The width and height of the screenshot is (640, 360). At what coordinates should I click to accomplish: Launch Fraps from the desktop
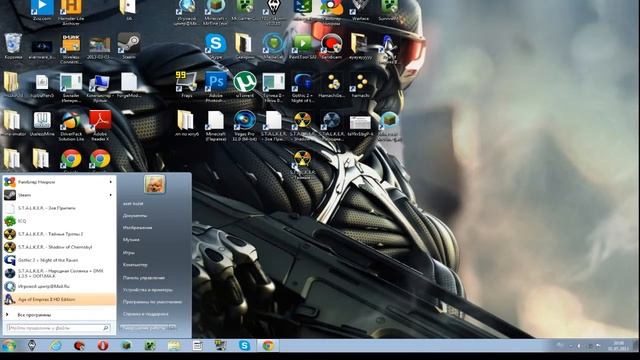(x=187, y=84)
